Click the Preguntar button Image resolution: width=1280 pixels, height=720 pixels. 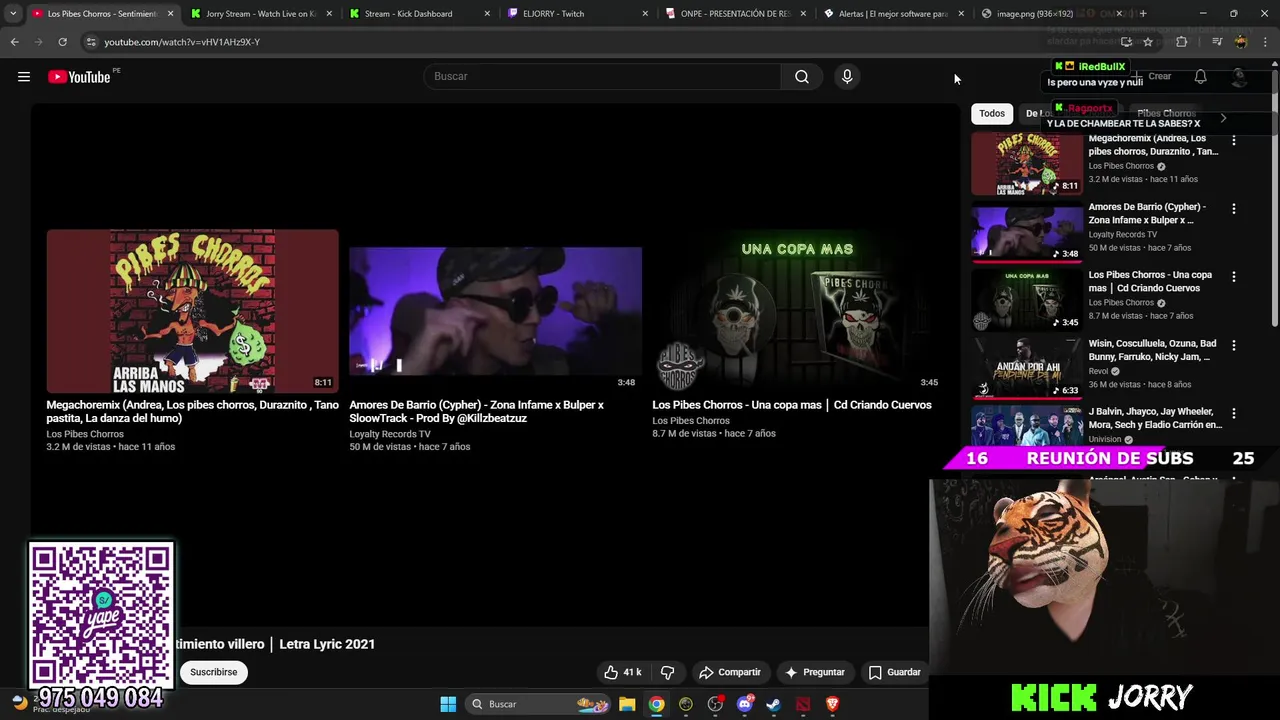point(815,672)
